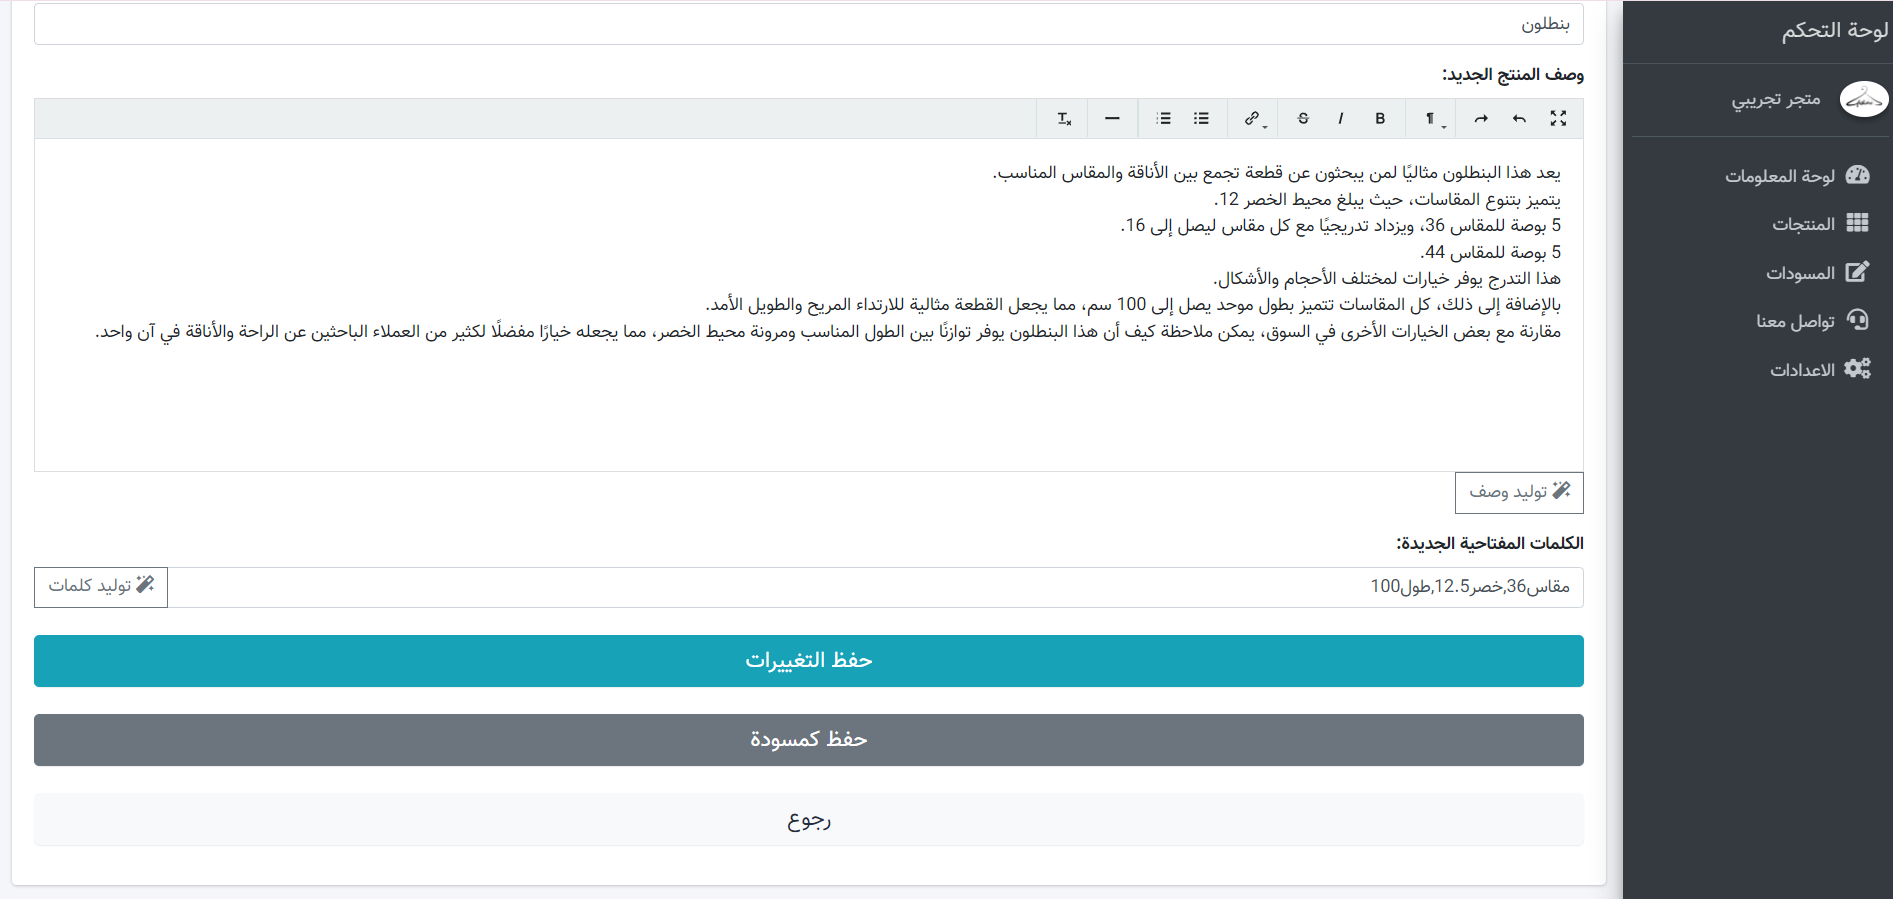
Task: Toggle fullscreen mode in the editor toolbar
Action: (1557, 119)
